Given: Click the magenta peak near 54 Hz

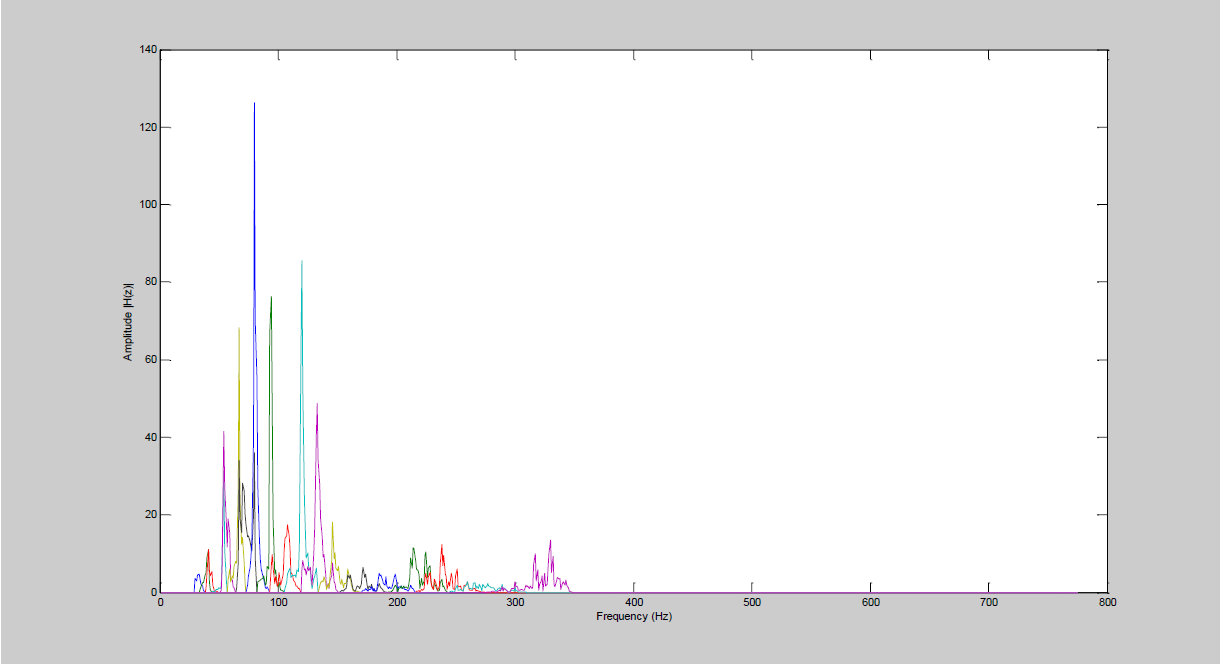Looking at the screenshot, I should (224, 434).
